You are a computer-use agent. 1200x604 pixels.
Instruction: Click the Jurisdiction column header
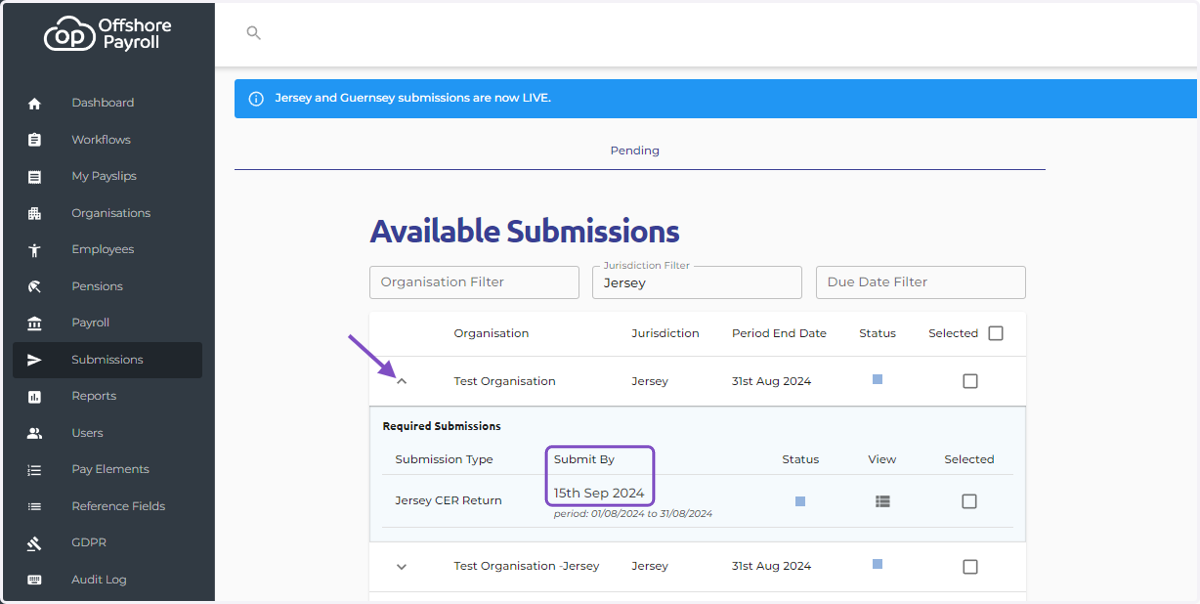665,333
